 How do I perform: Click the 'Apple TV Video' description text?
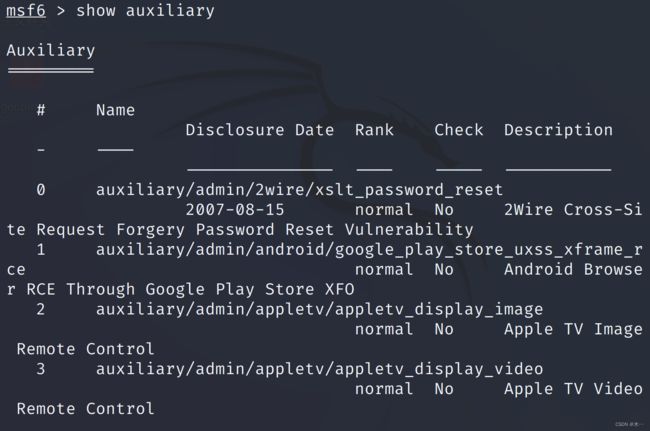[x=573, y=389]
